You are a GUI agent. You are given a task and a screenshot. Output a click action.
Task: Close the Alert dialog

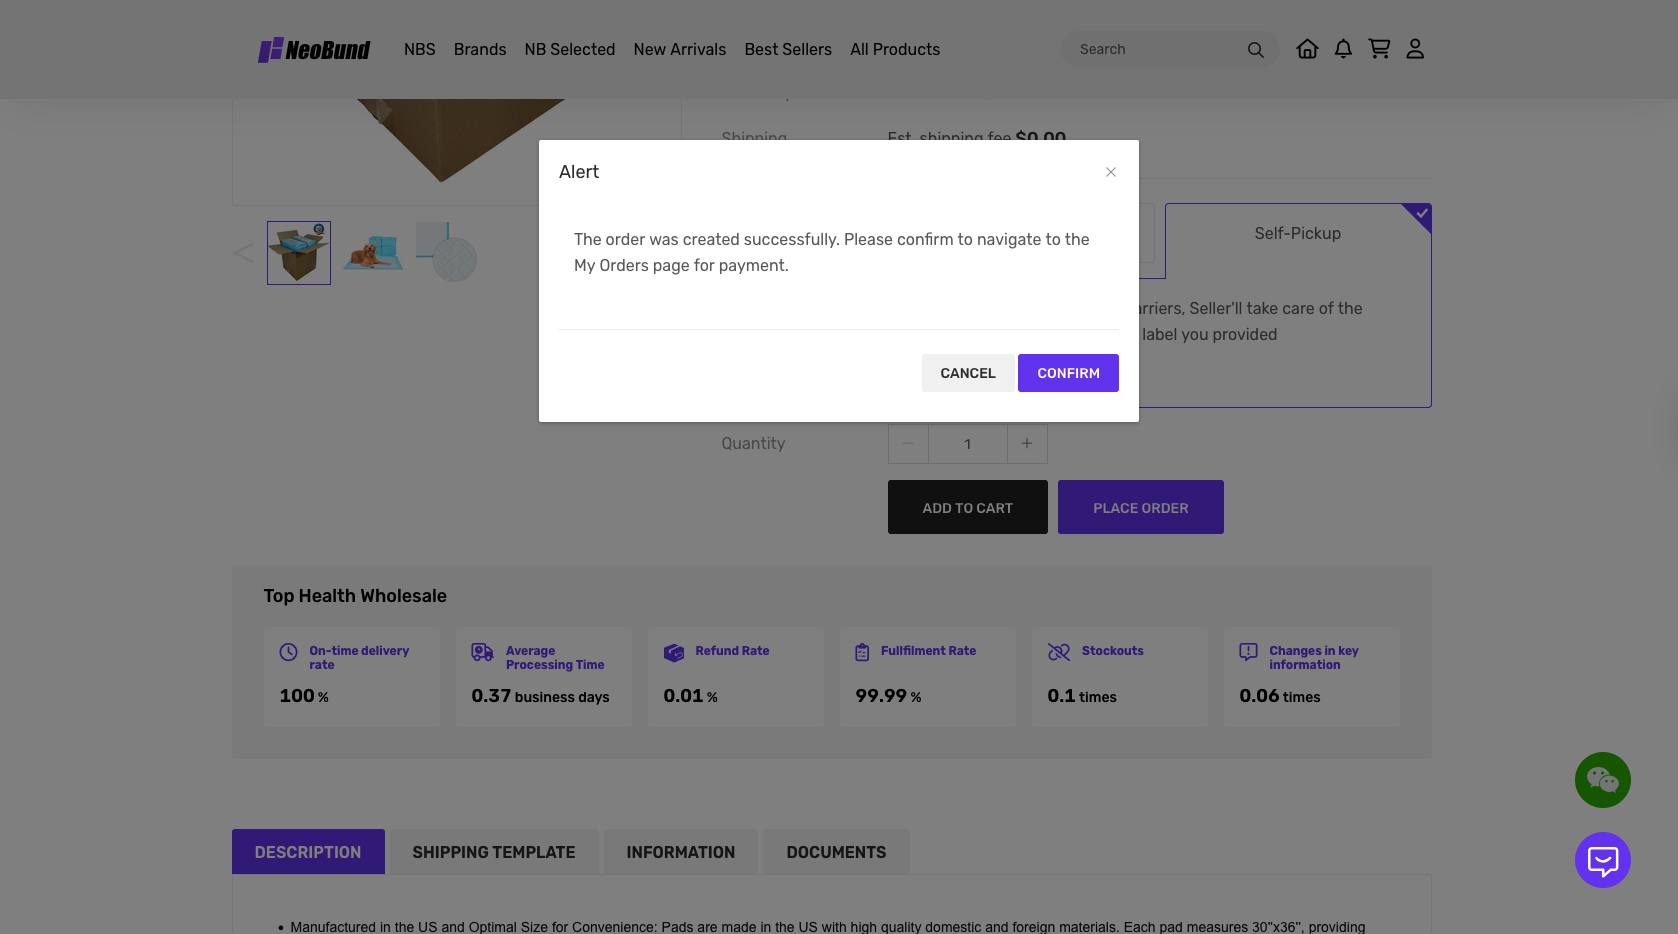coord(1110,172)
